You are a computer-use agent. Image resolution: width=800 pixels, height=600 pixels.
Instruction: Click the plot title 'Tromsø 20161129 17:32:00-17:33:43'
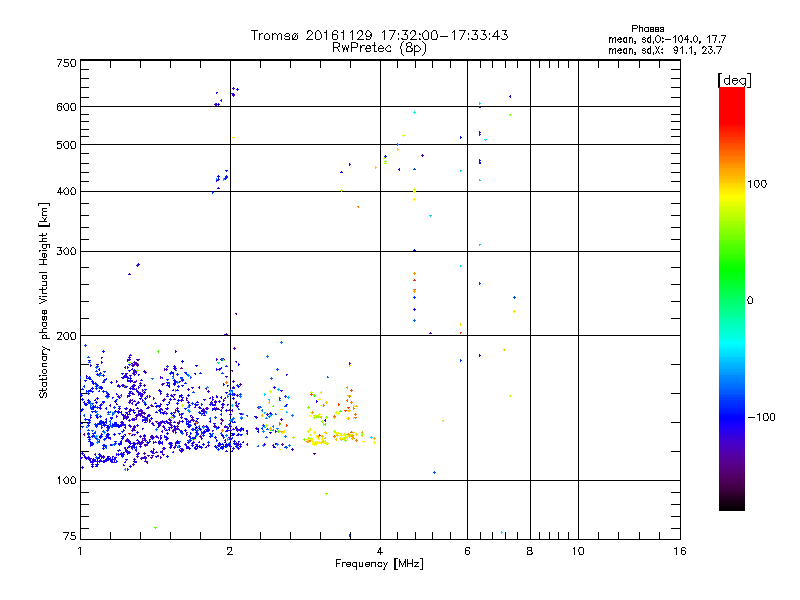pos(379,35)
